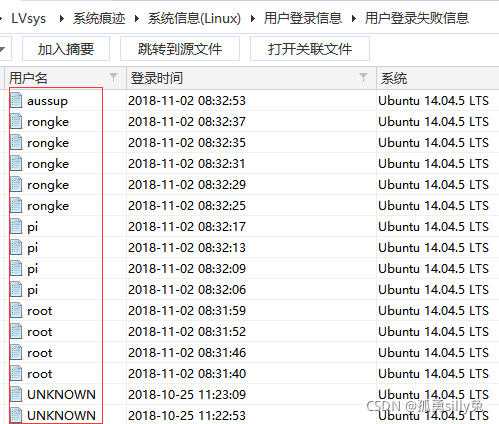Click the file icon of UNKNOWN 11:23:09 row
Screen dimensions: 499x424
16,394
